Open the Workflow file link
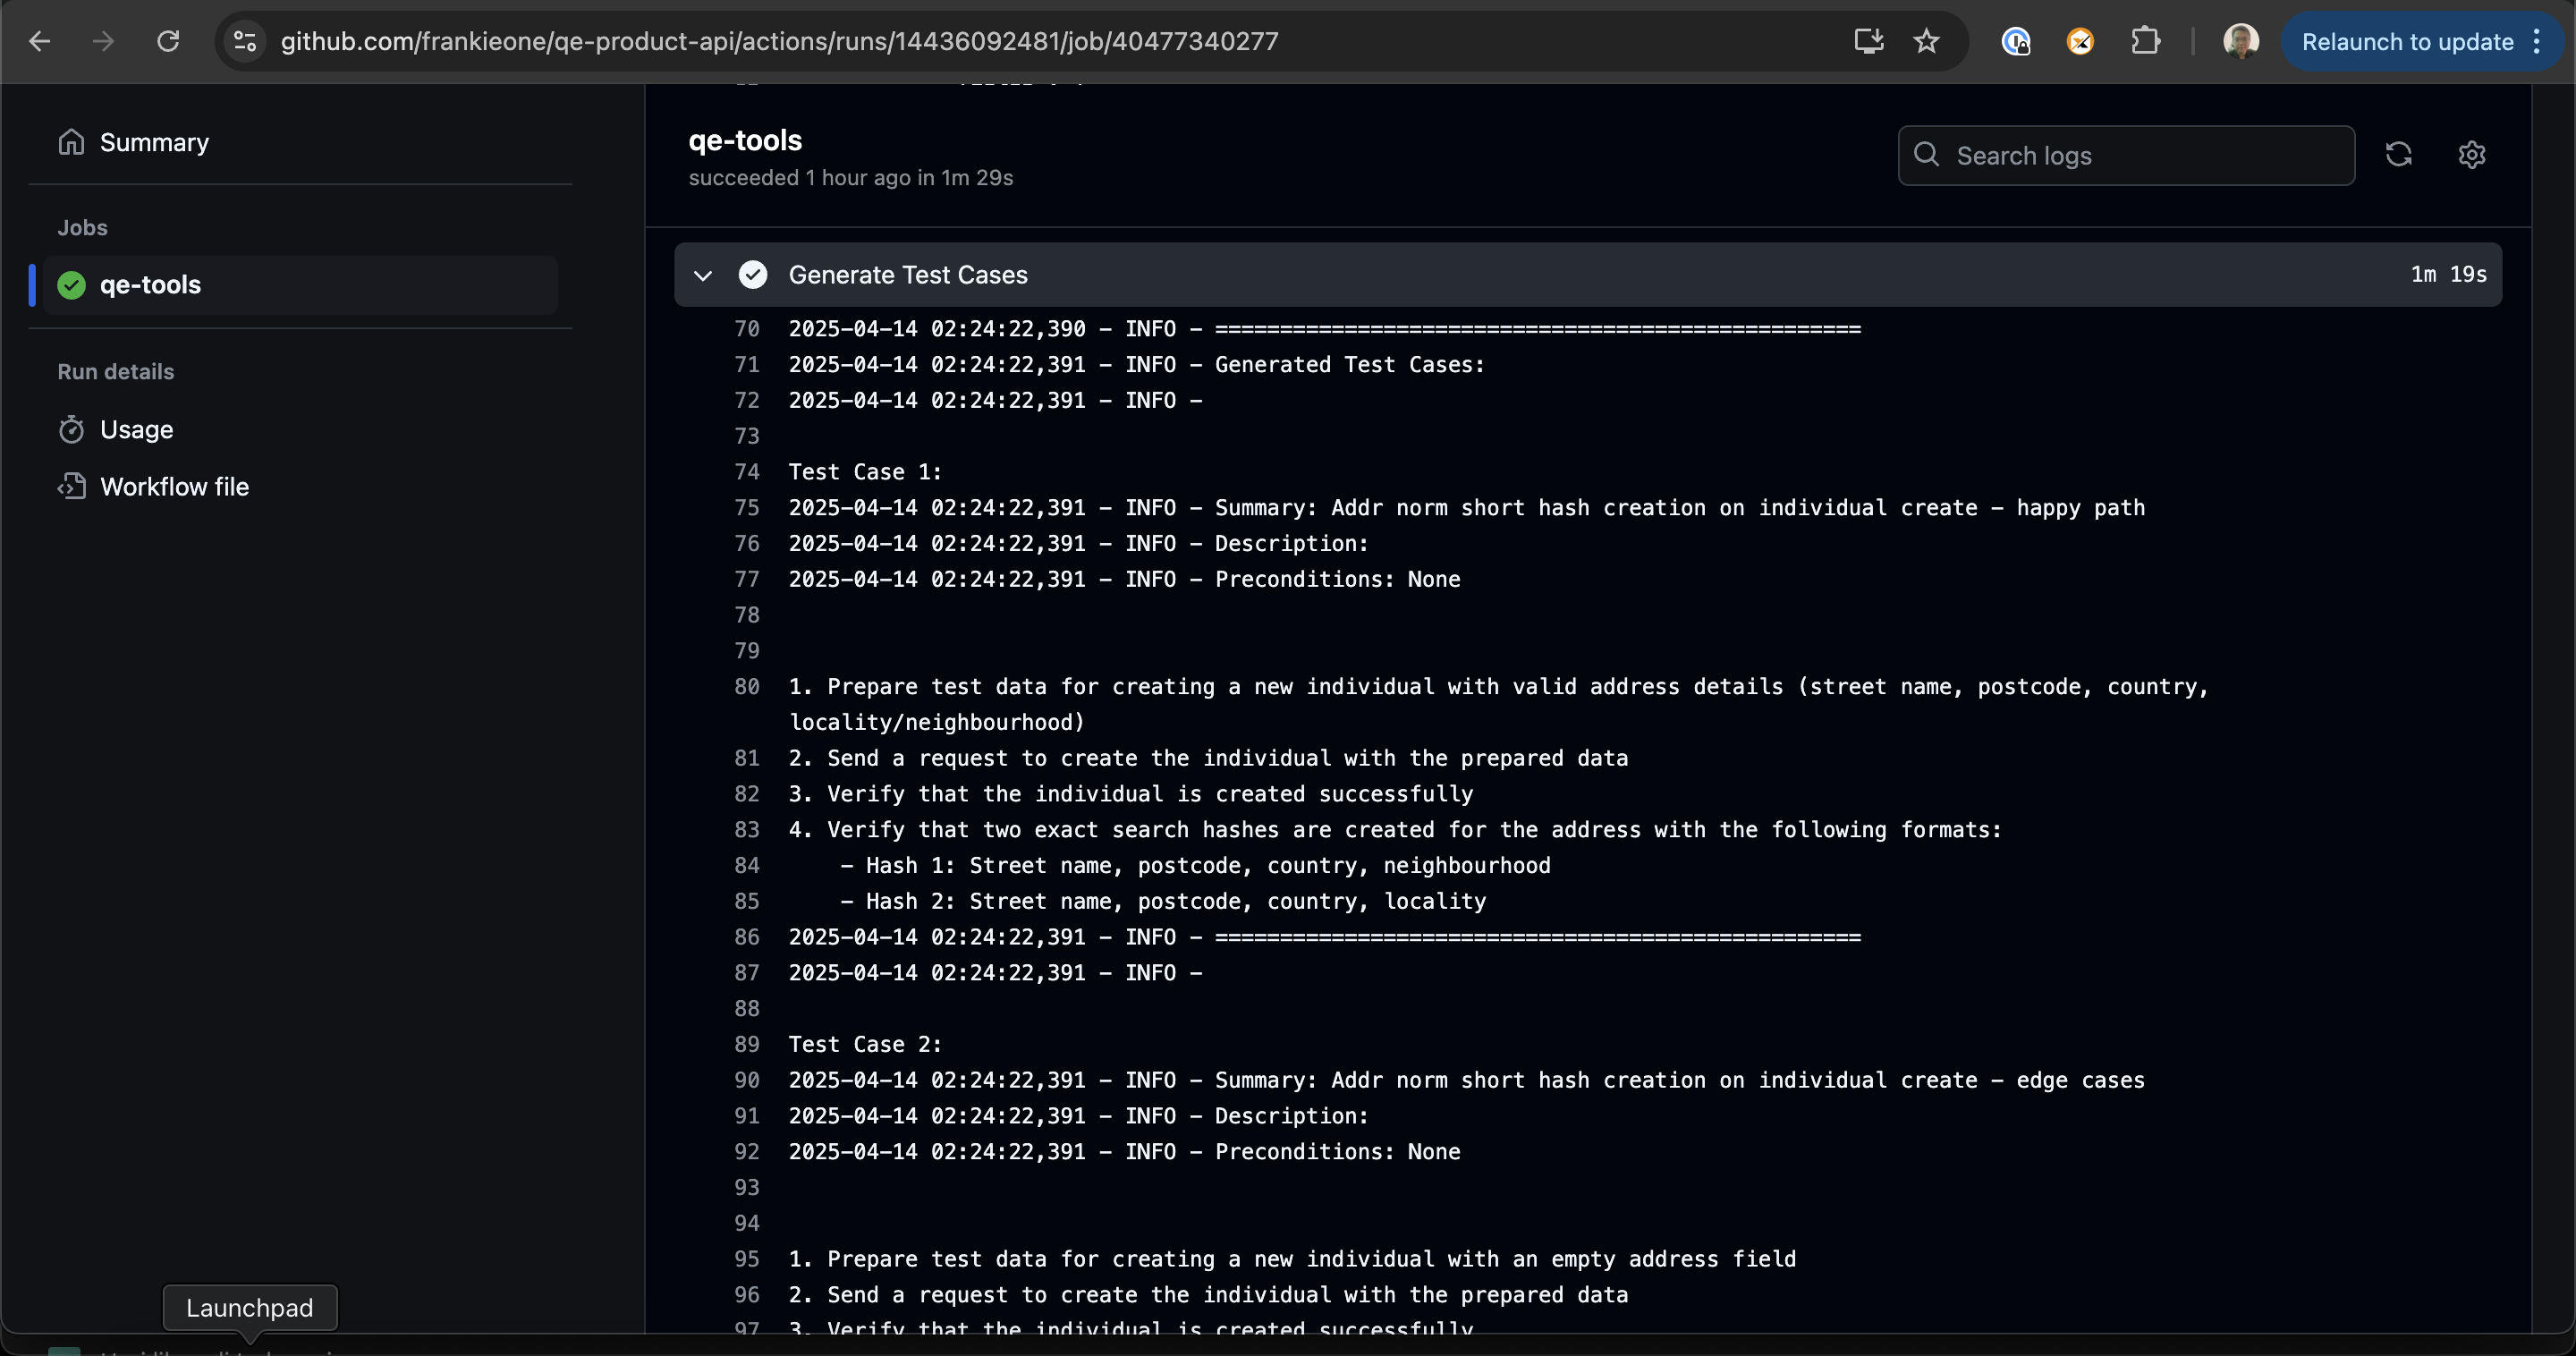This screenshot has width=2576, height=1356. (174, 486)
